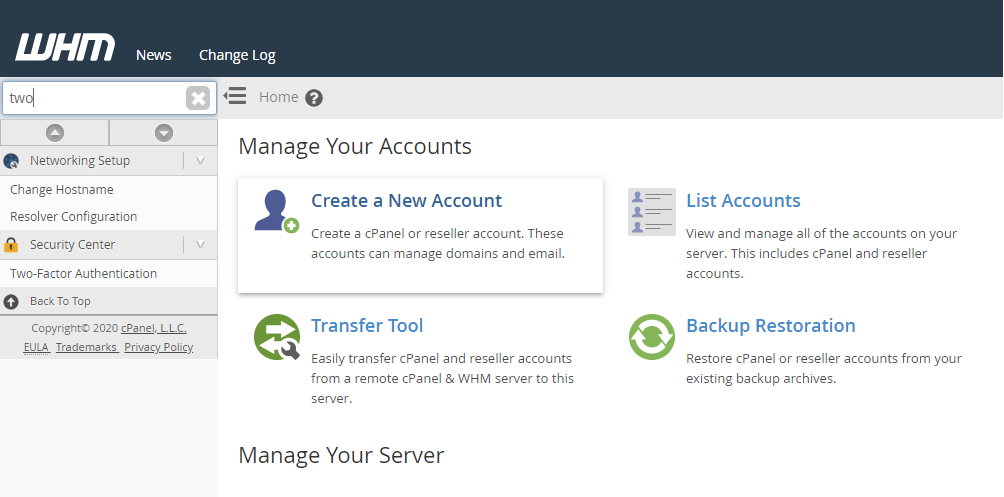Open the News menu item
Viewport: 1004px width, 497px height.
click(154, 55)
